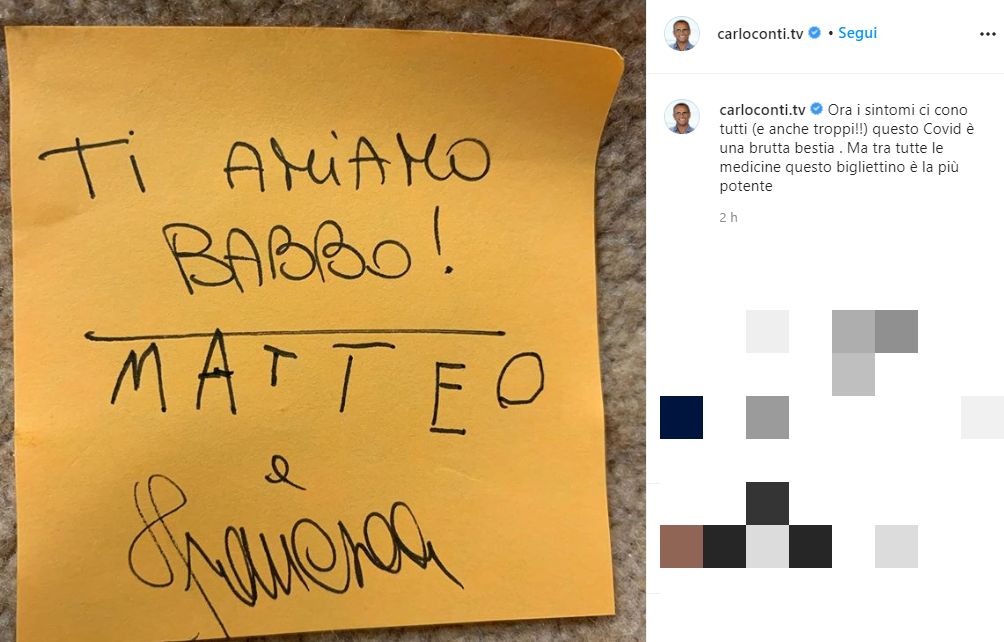Click the blue verified badge in the caption
The image size is (1004, 642).
pyautogui.click(x=816, y=109)
